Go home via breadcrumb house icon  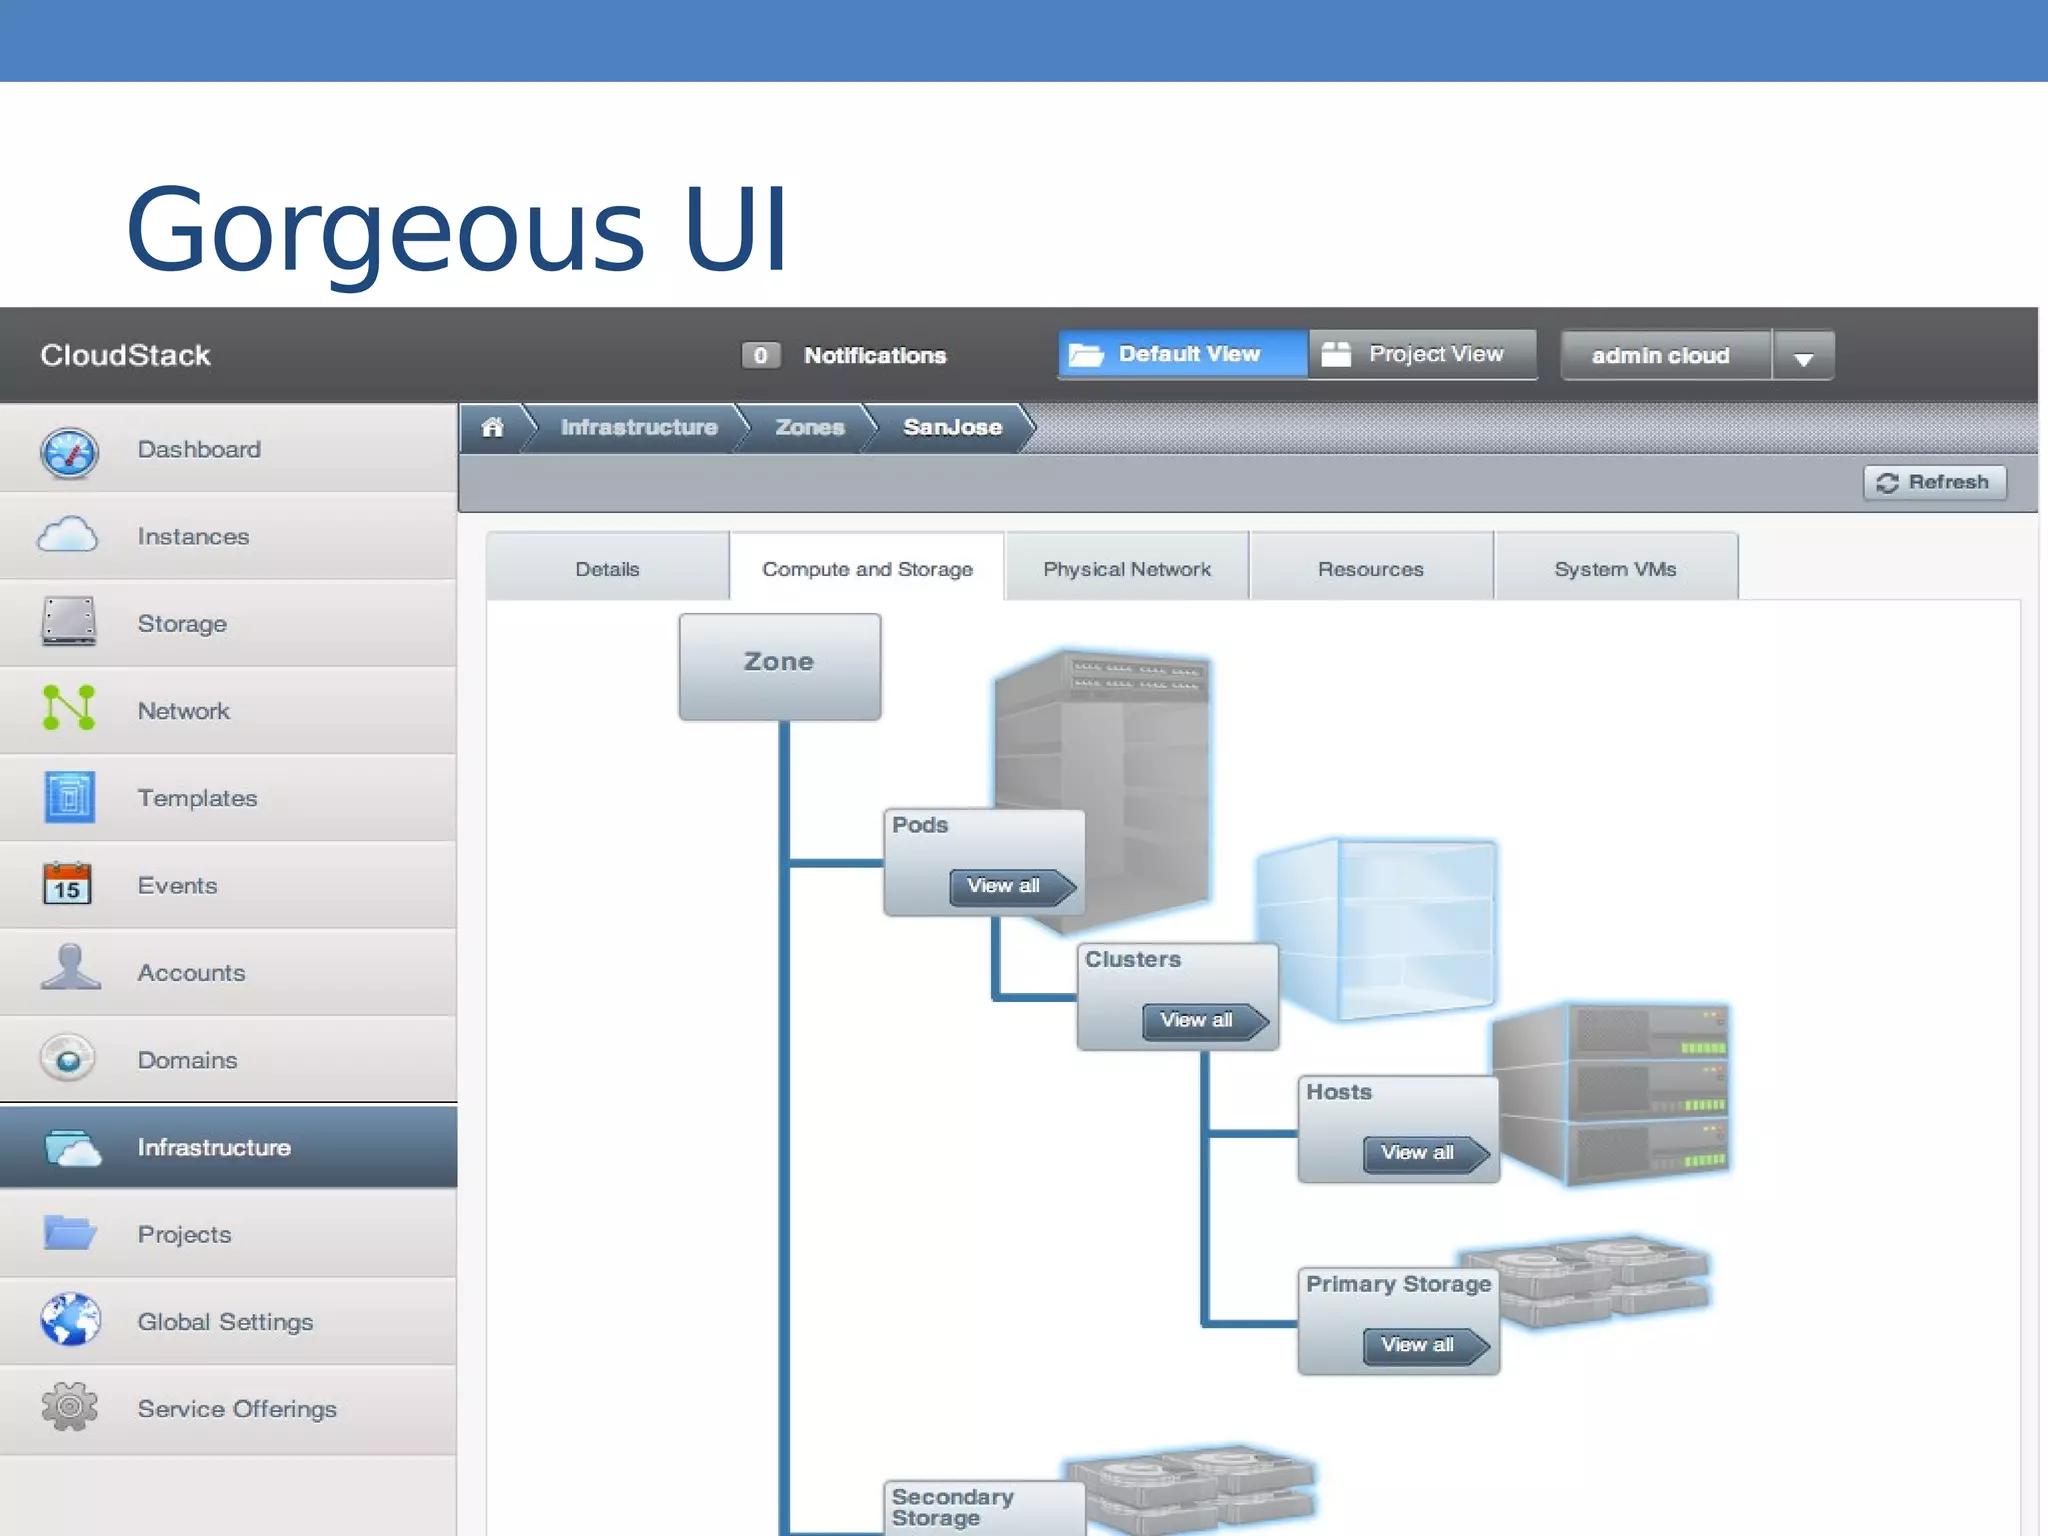[492, 428]
